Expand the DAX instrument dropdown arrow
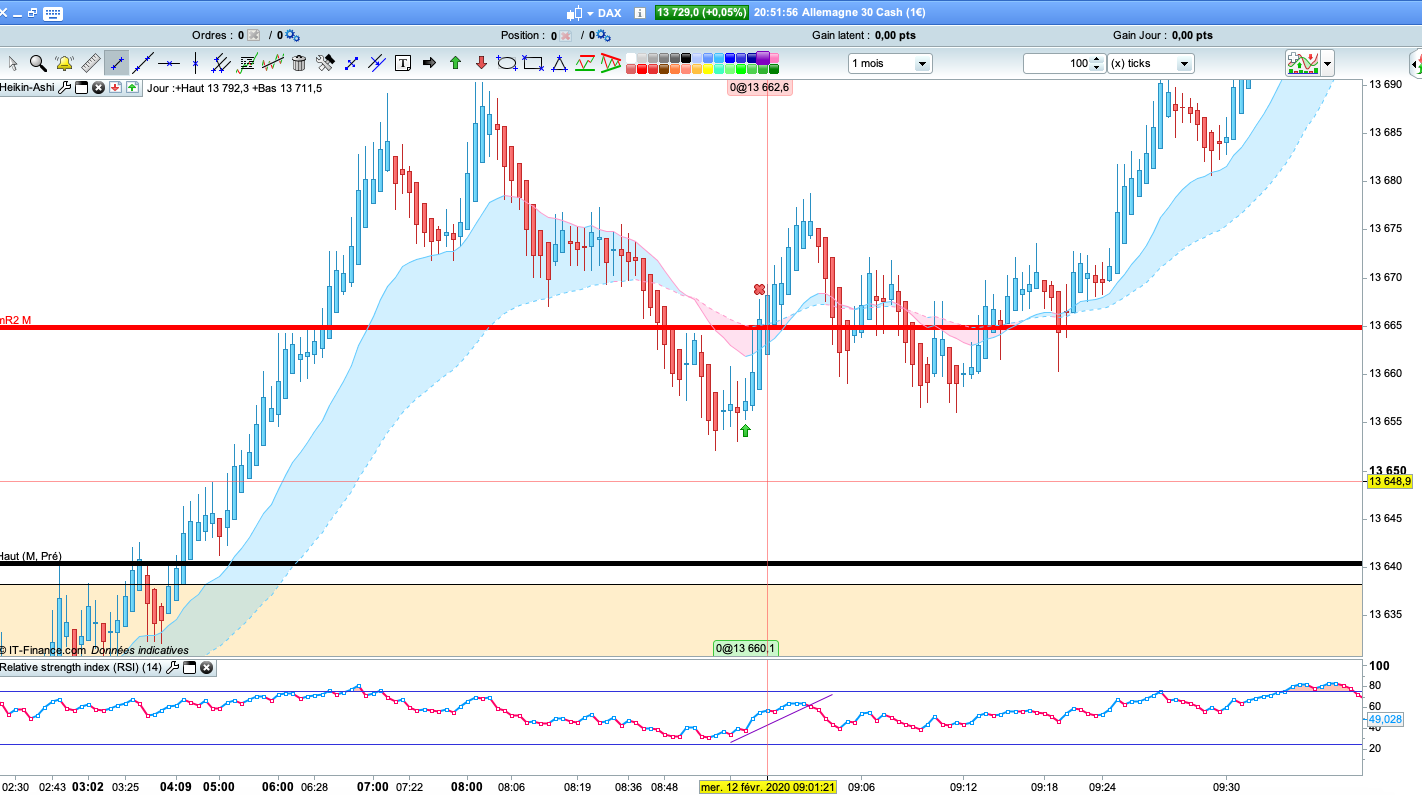 point(589,13)
